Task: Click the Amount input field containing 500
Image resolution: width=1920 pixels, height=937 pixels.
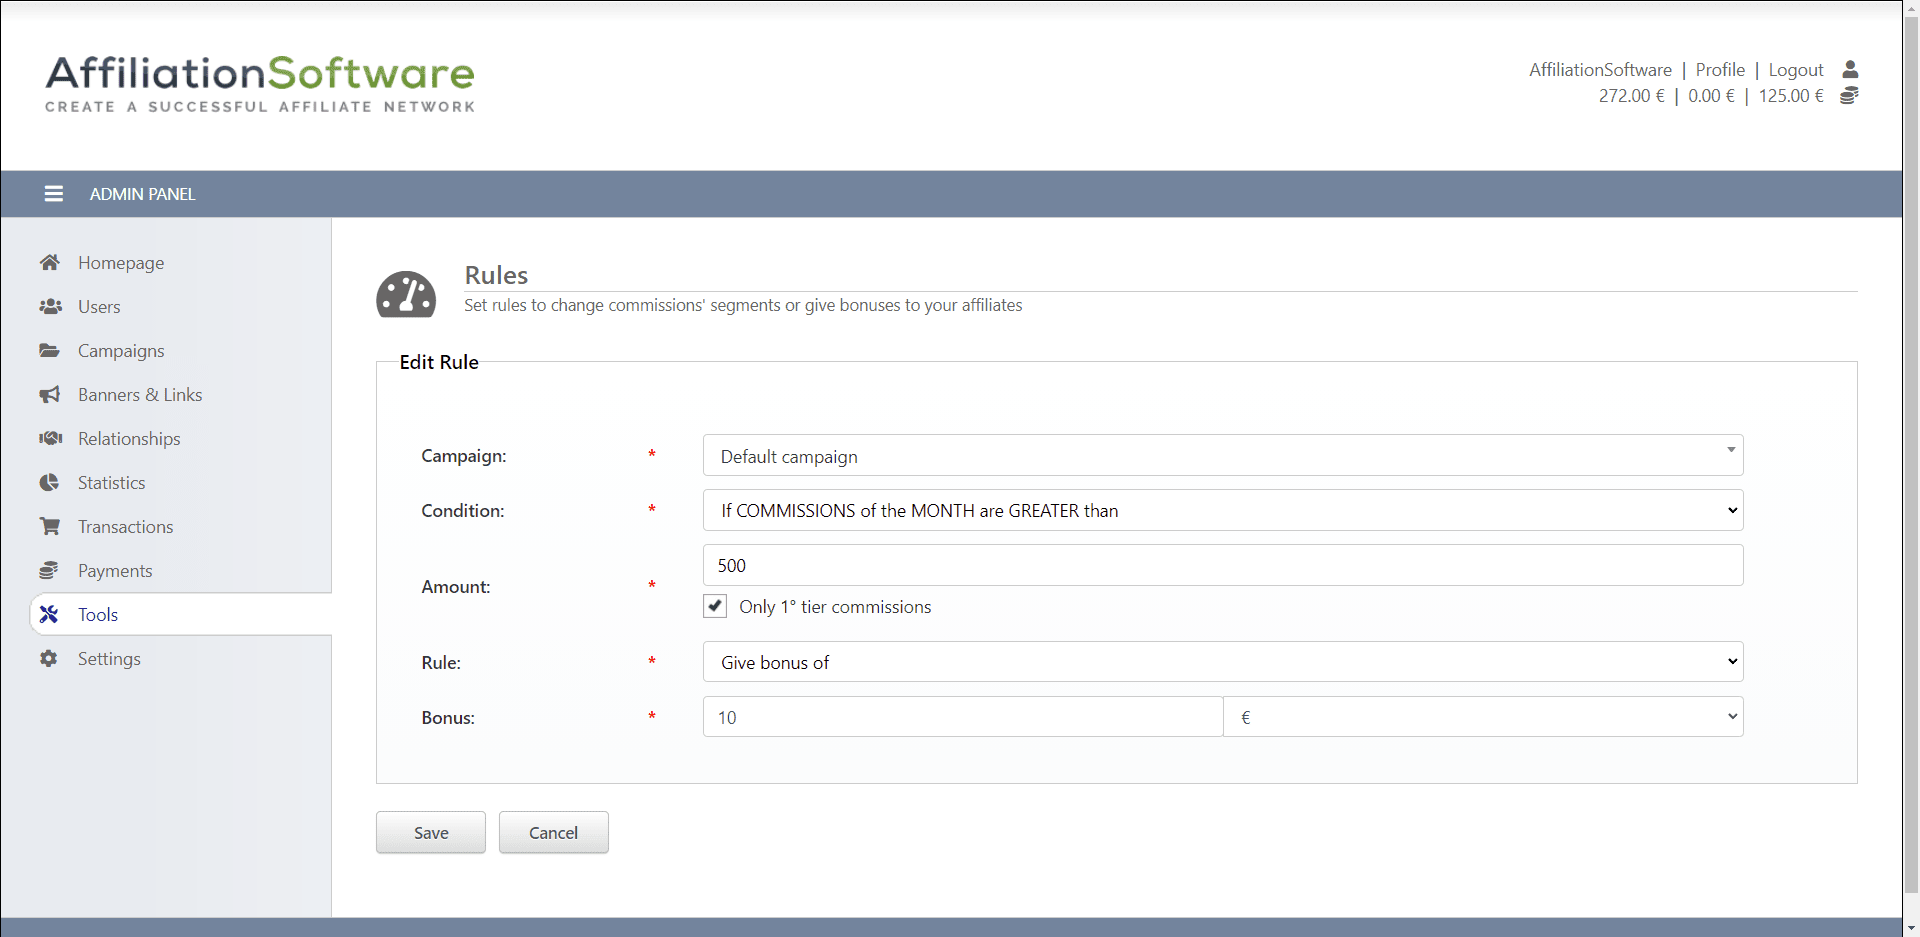Action: tap(1222, 565)
